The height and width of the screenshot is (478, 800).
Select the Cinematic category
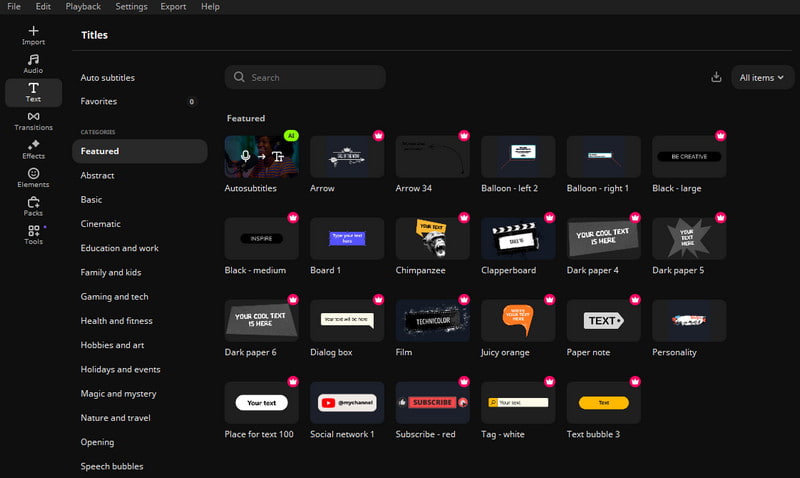(x=100, y=224)
